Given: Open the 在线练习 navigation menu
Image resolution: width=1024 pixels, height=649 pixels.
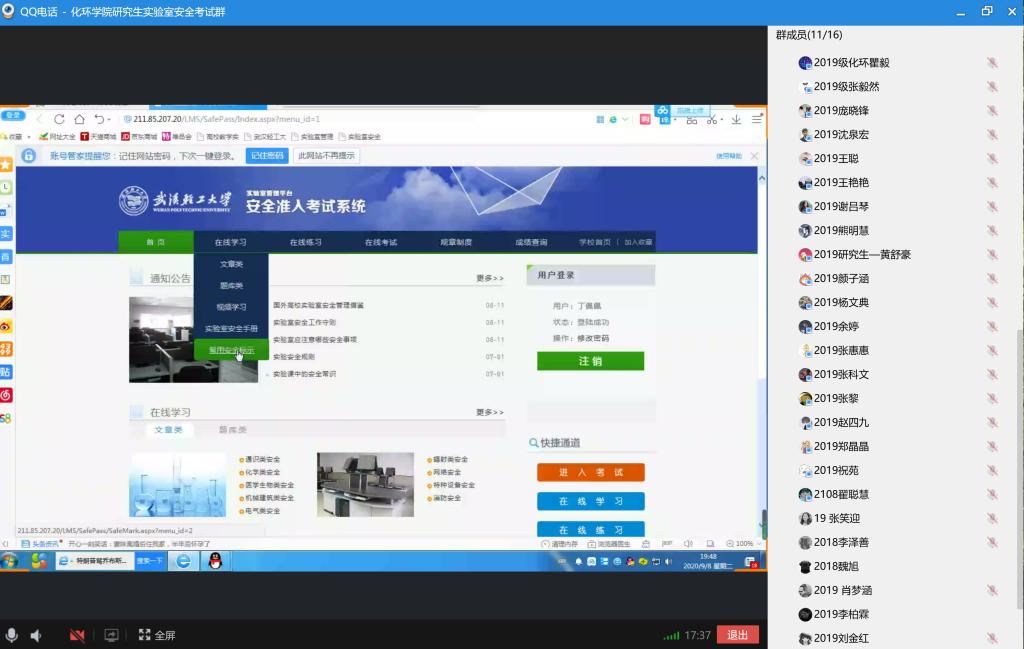Looking at the screenshot, I should pos(306,242).
